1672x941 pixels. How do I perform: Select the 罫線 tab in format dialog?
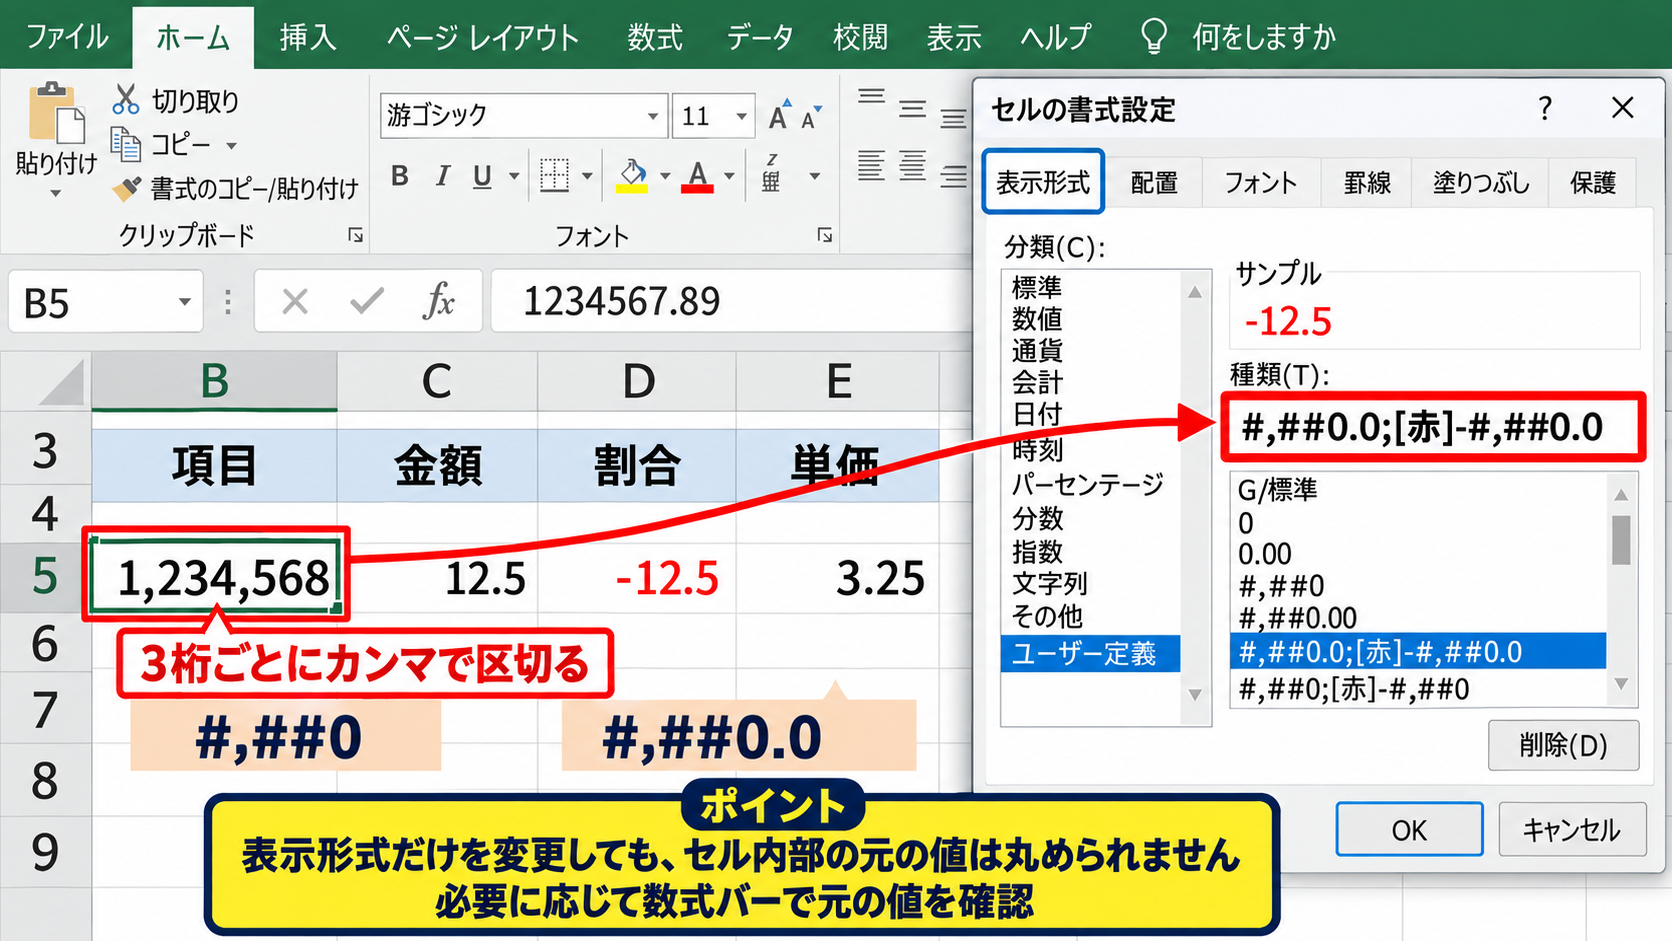pyautogui.click(x=1367, y=183)
